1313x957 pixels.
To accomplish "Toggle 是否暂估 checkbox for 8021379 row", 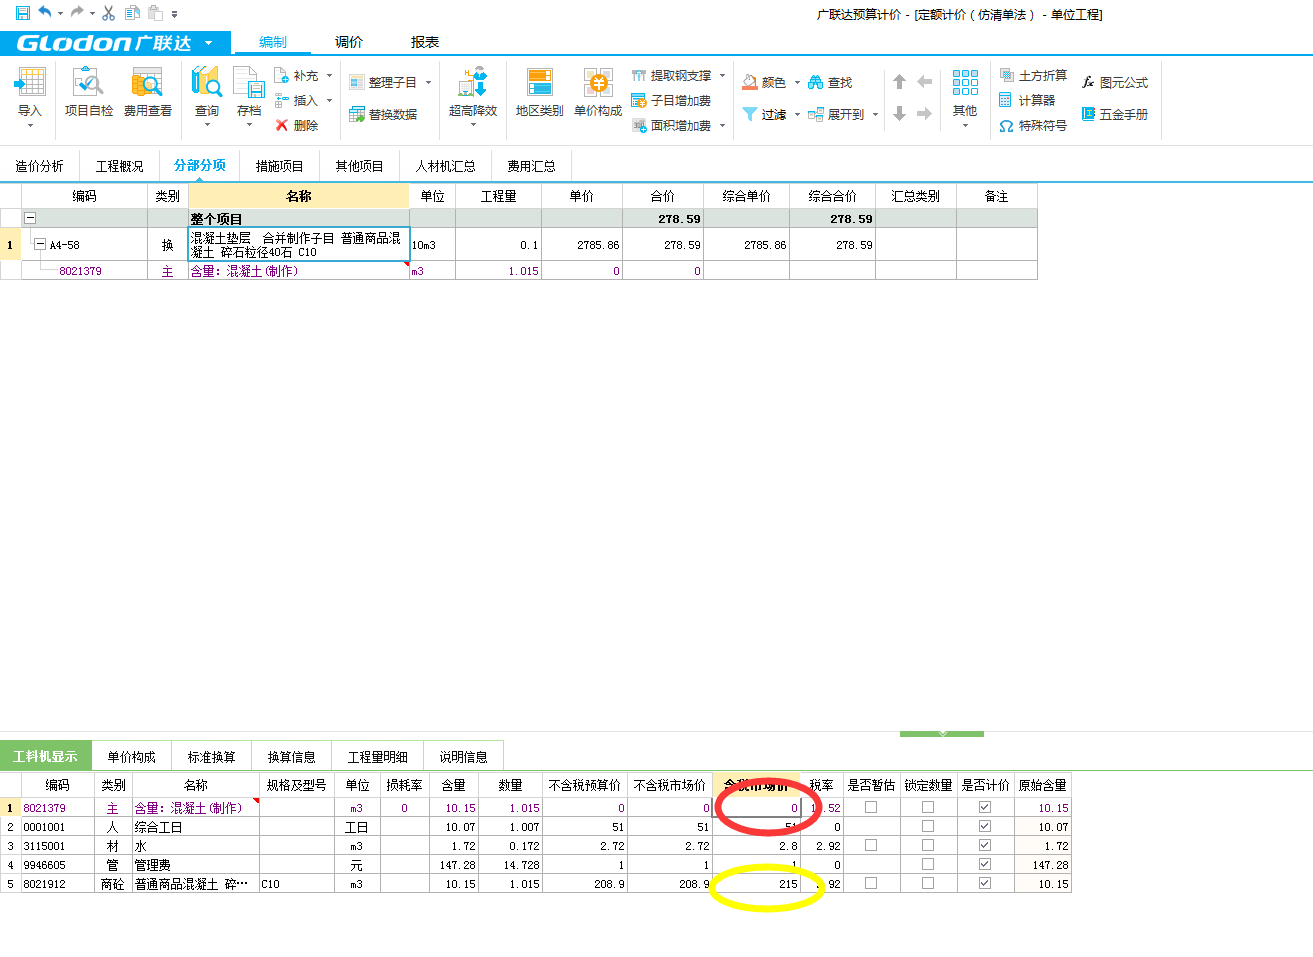I will 871,807.
